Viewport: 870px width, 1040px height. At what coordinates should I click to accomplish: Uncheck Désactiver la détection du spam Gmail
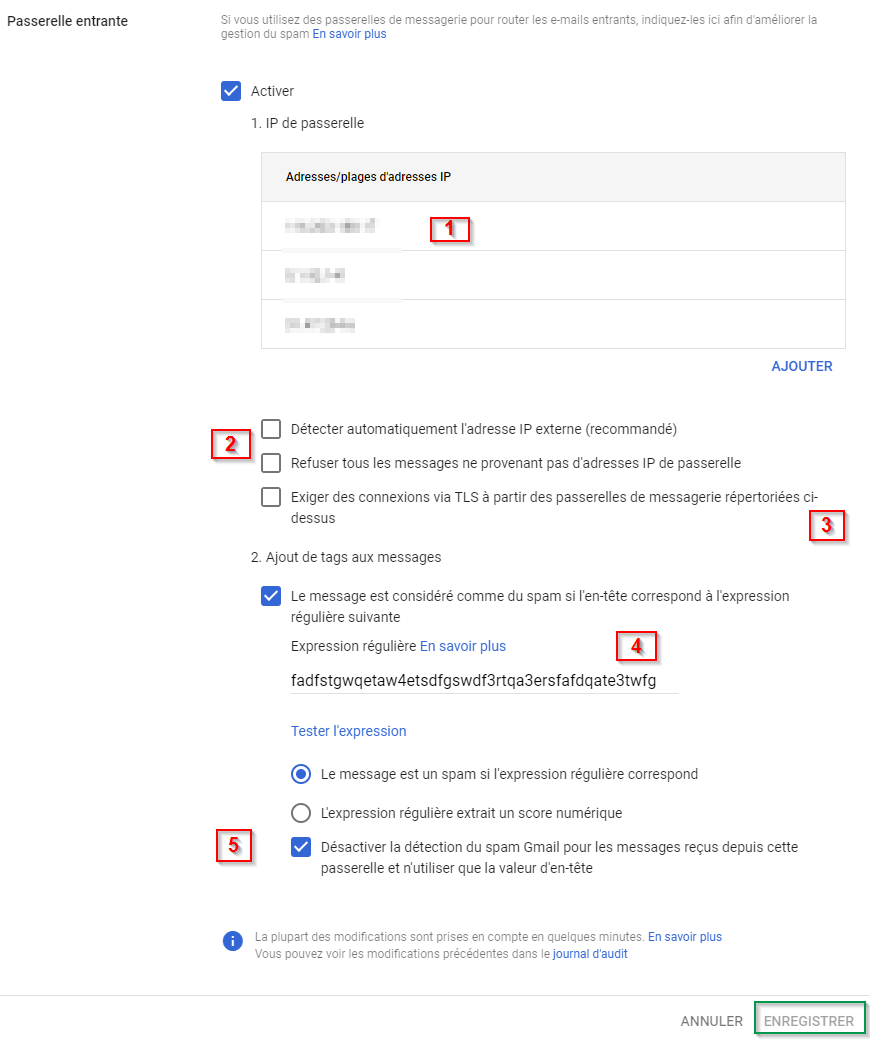(301, 847)
